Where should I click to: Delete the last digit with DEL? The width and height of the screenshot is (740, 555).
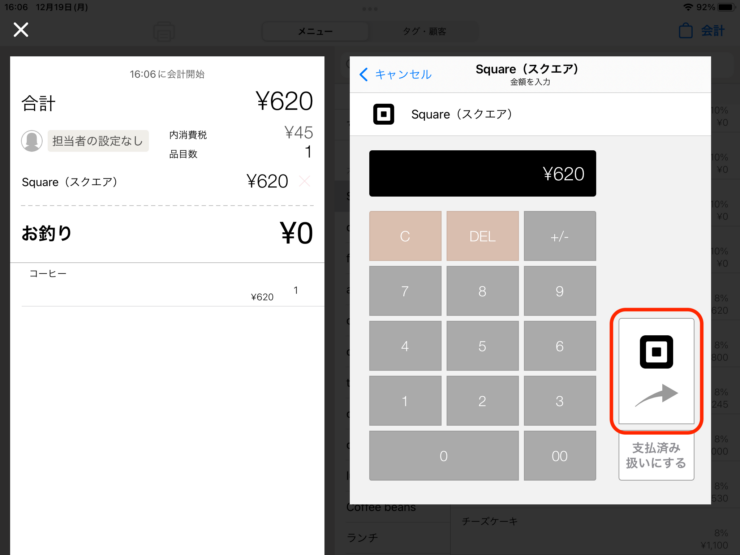tap(482, 236)
